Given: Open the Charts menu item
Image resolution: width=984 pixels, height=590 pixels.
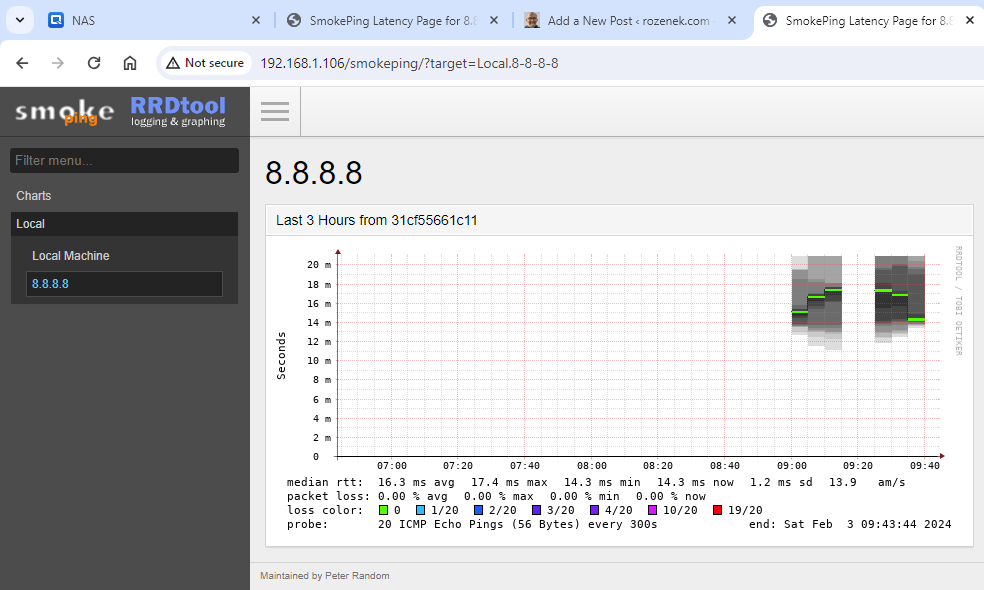Looking at the screenshot, I should [34, 196].
